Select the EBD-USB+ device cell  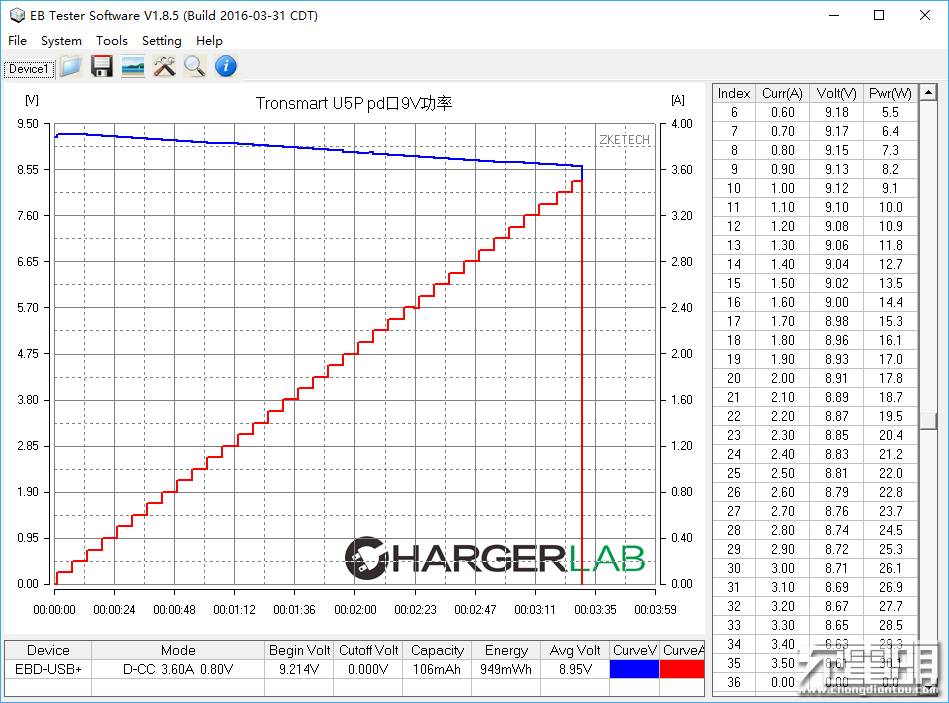click(48, 669)
